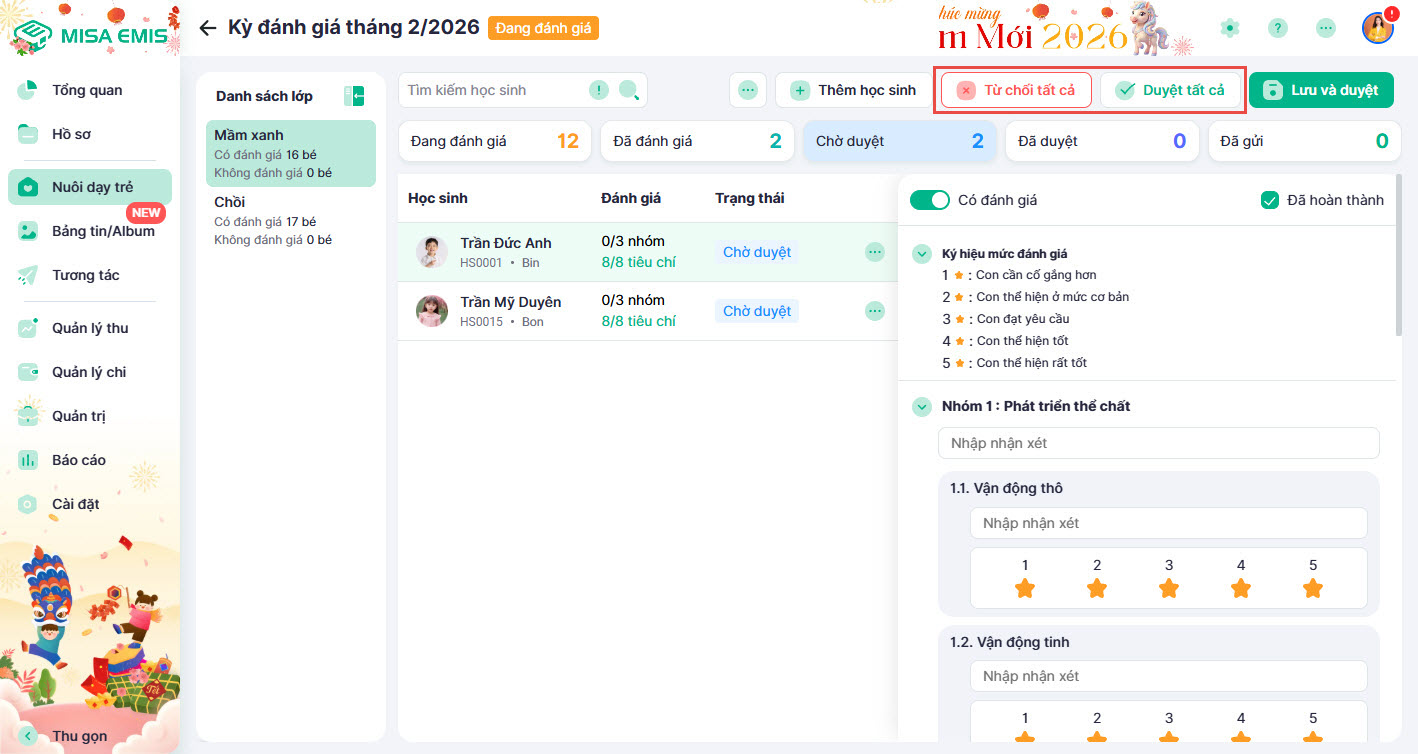Click the Duyệt tất cả button
Screen dimensions: 1418x754
[x=1171, y=90]
